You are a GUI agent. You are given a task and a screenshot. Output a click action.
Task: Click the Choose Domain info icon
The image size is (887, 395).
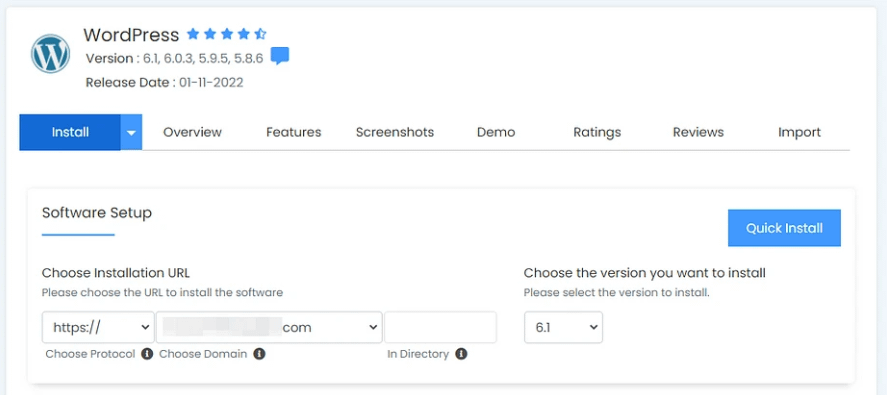[259, 354]
